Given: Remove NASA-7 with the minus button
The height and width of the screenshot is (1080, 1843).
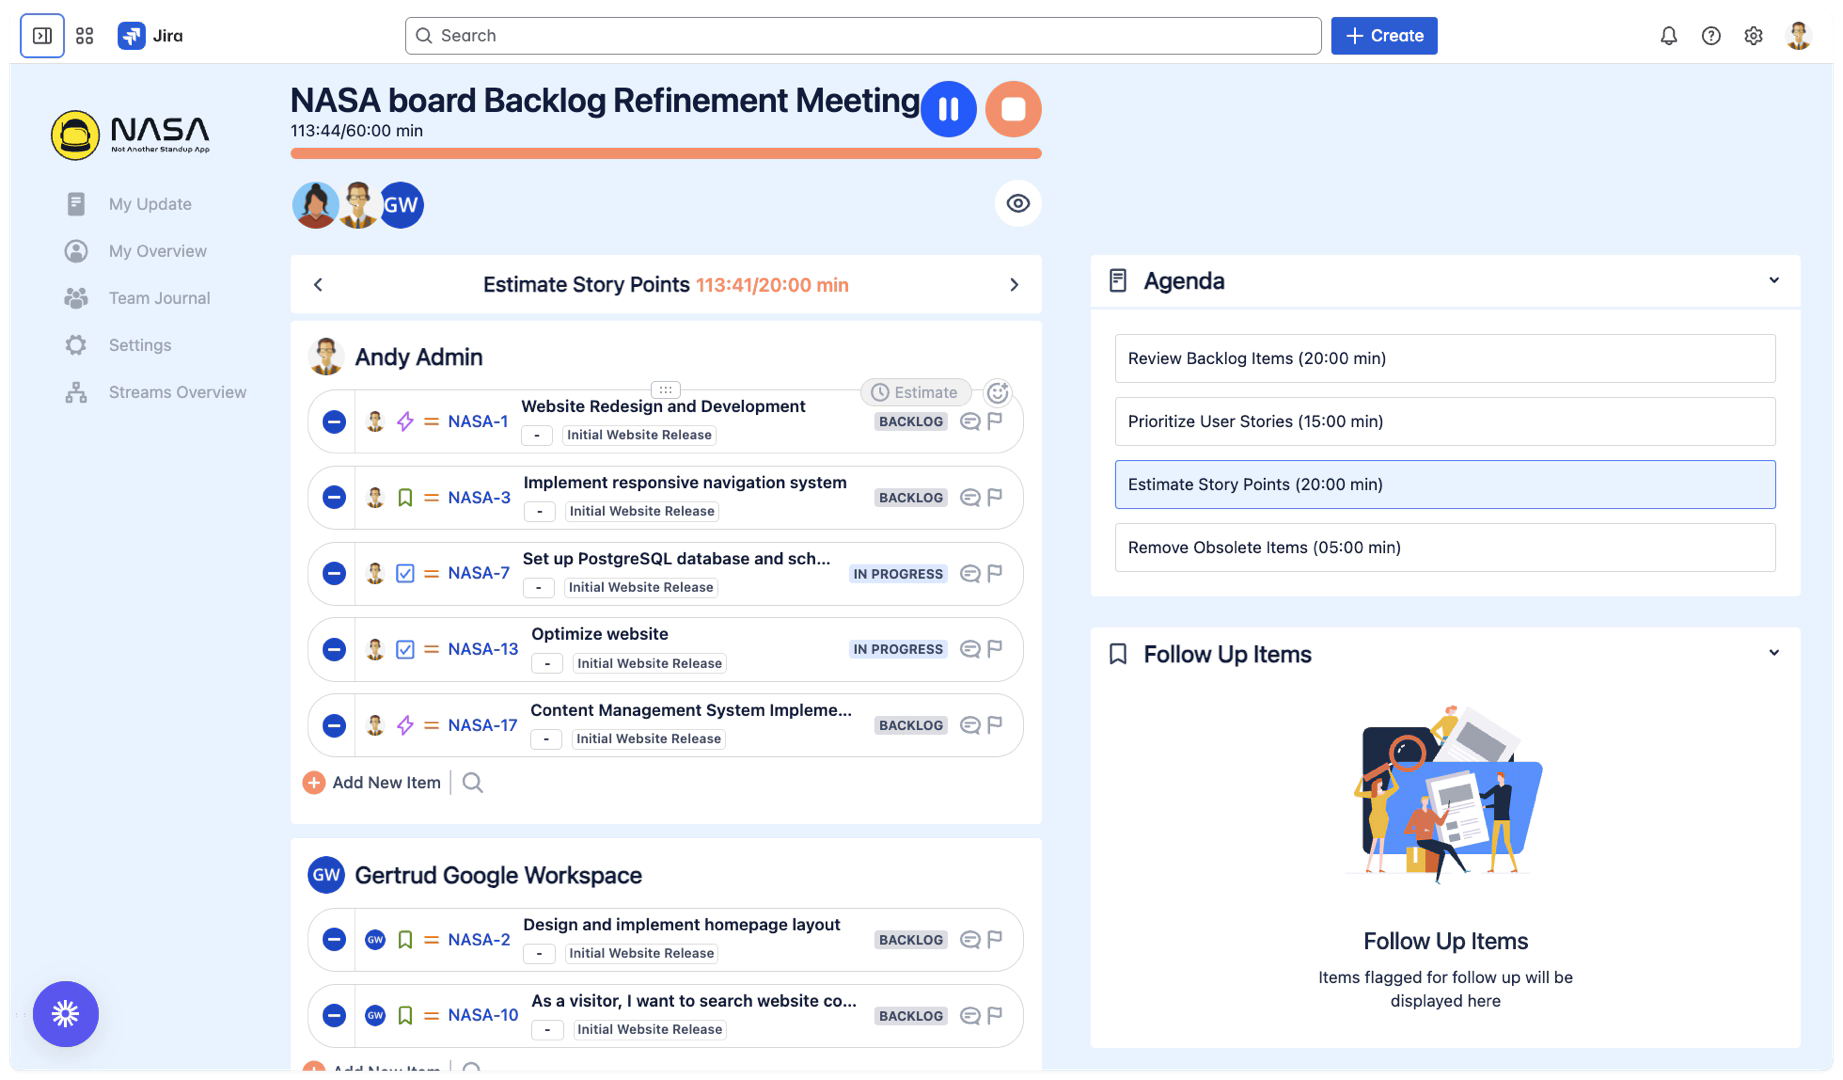Looking at the screenshot, I should point(334,574).
